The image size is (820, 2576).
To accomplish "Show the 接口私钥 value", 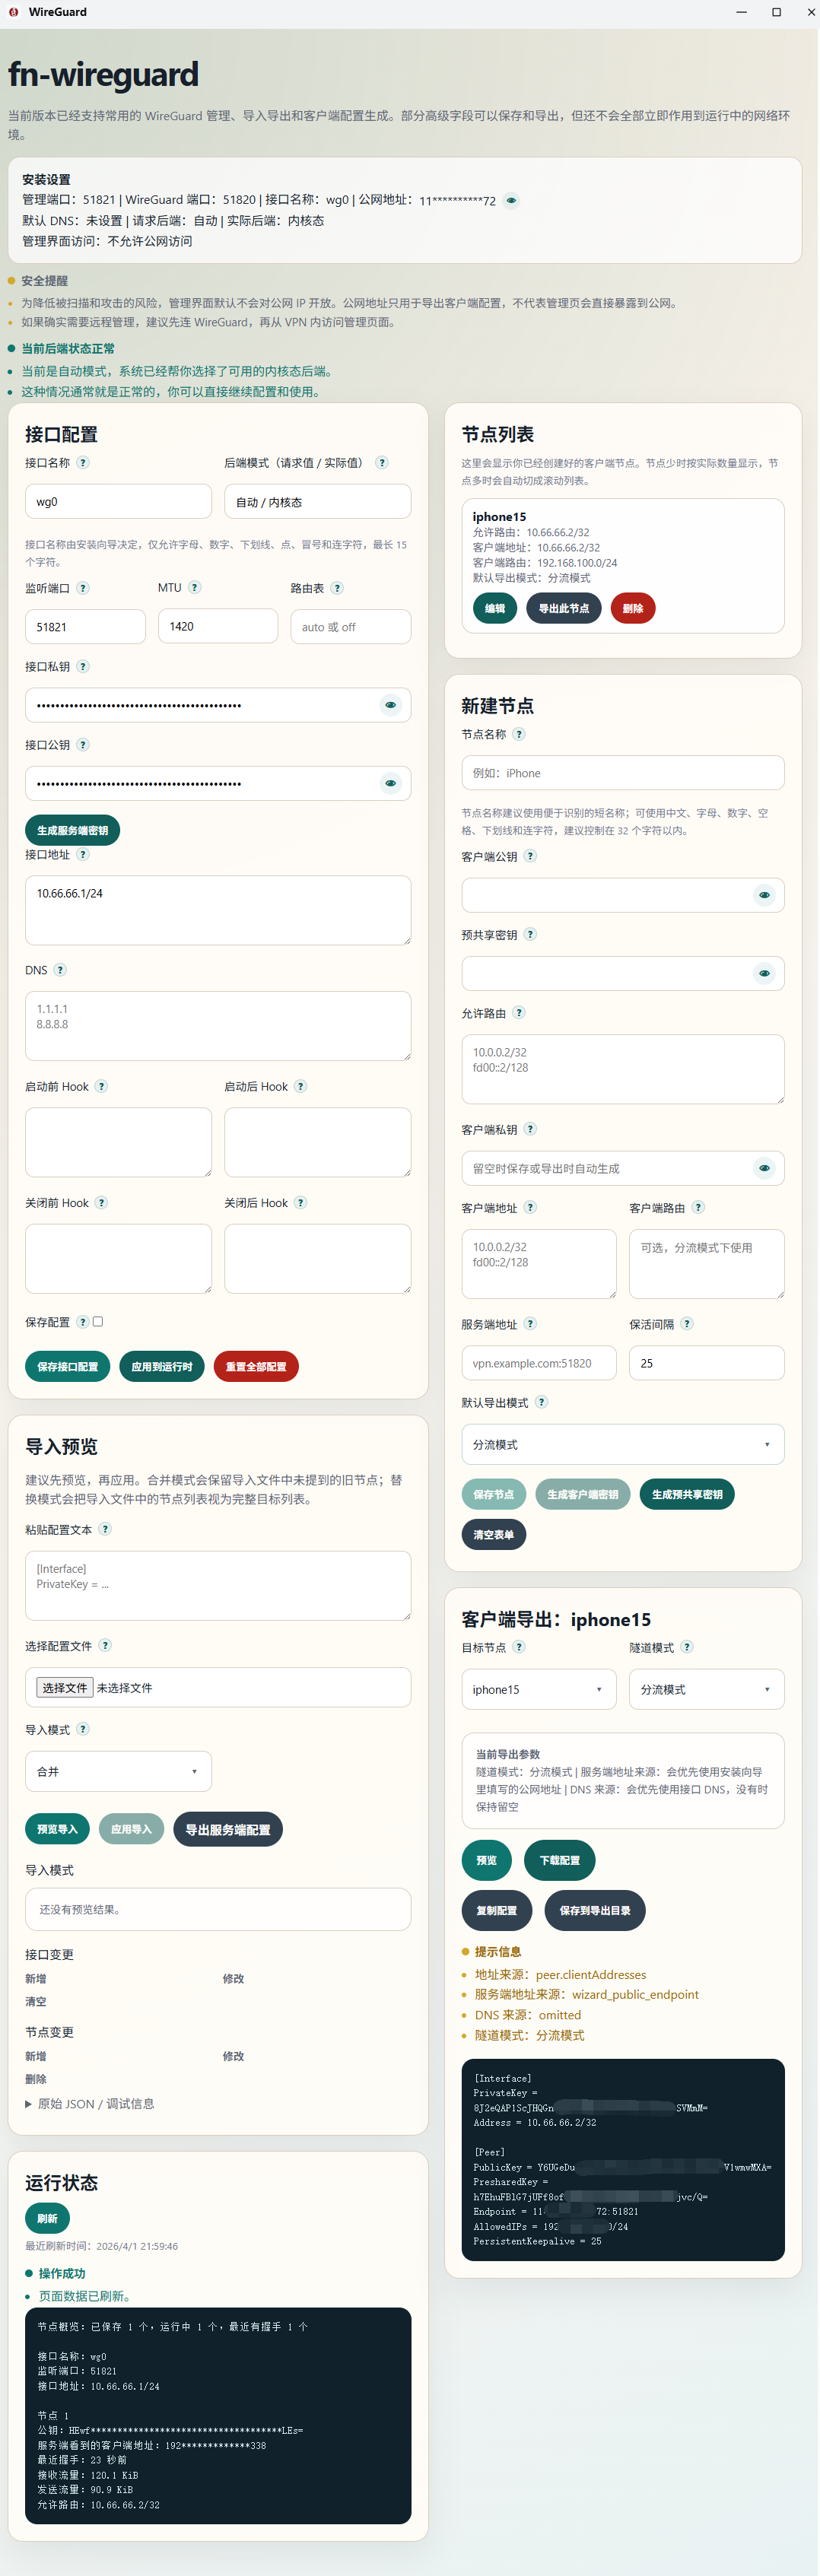I will point(390,705).
